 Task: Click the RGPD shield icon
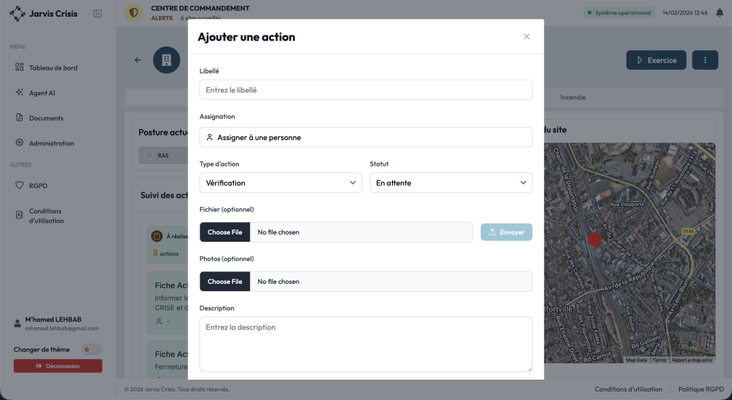19,185
